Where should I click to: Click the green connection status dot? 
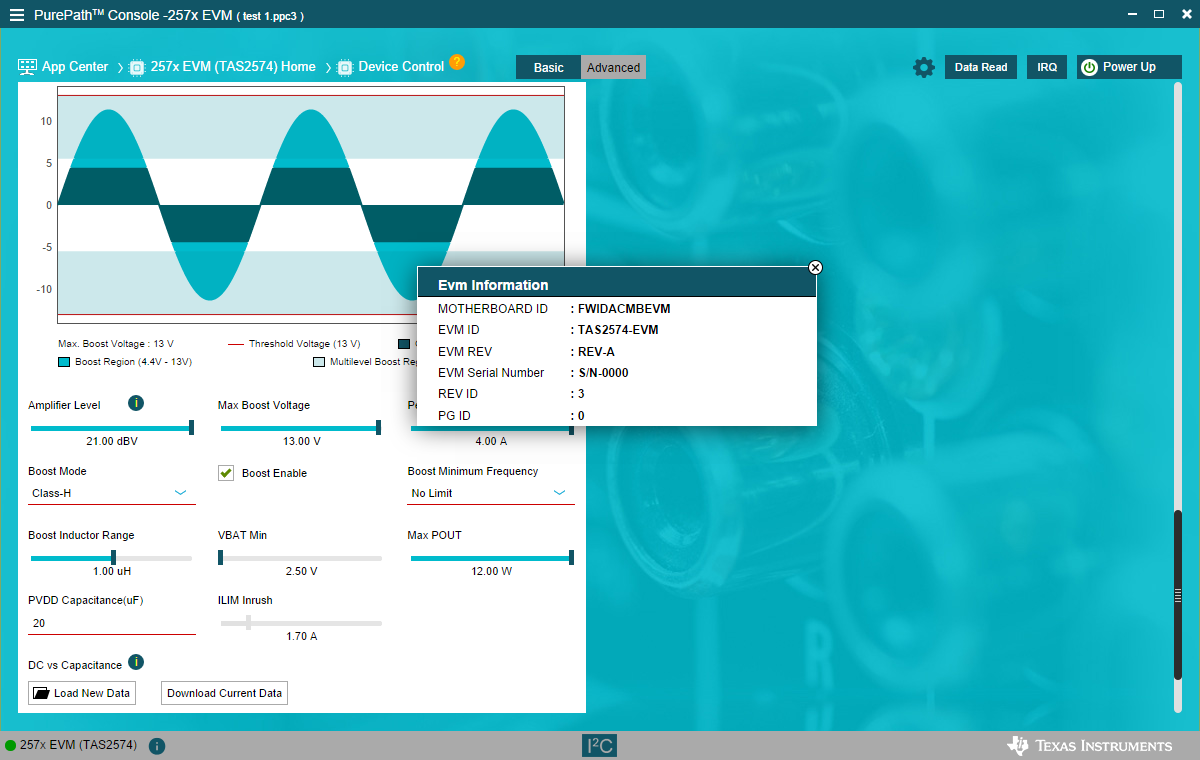click(11, 746)
